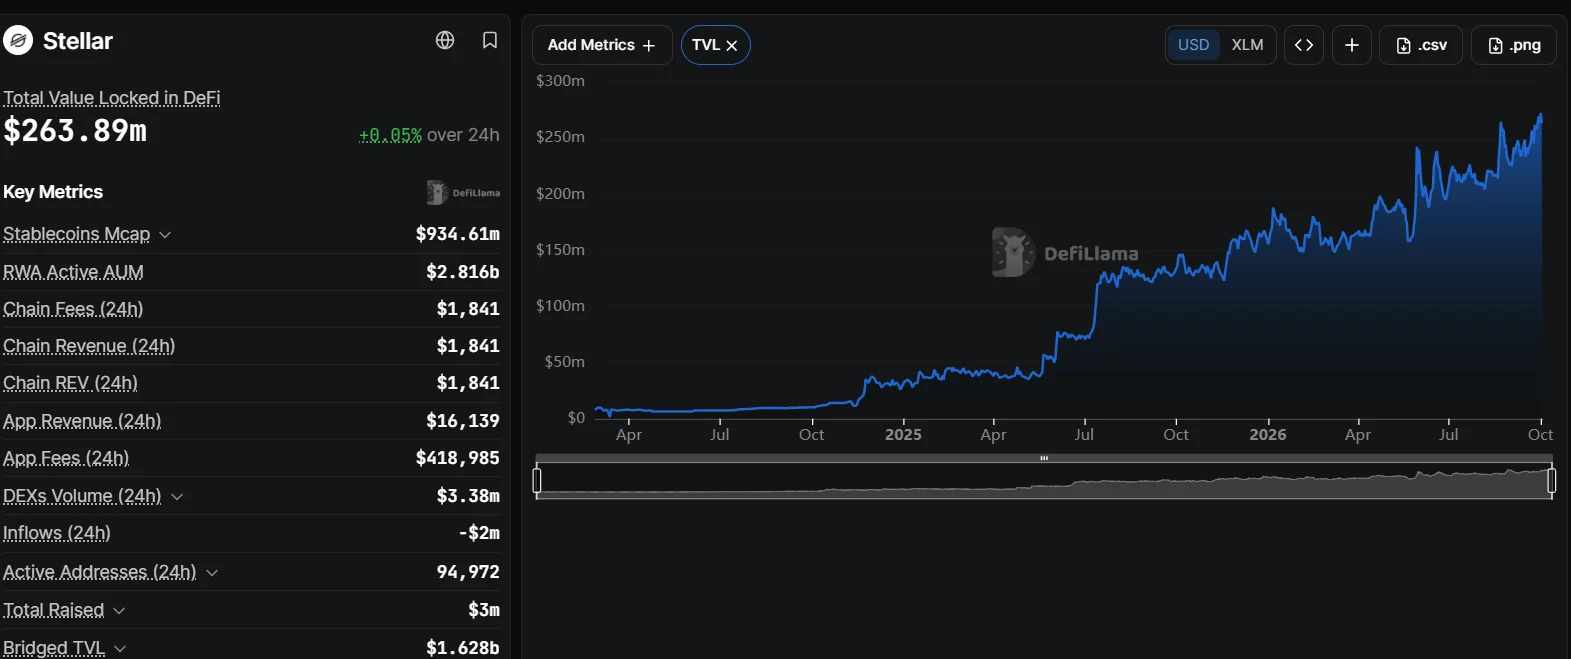The width and height of the screenshot is (1571, 659).
Task: Click the 2026 x-axis label
Action: (1268, 434)
